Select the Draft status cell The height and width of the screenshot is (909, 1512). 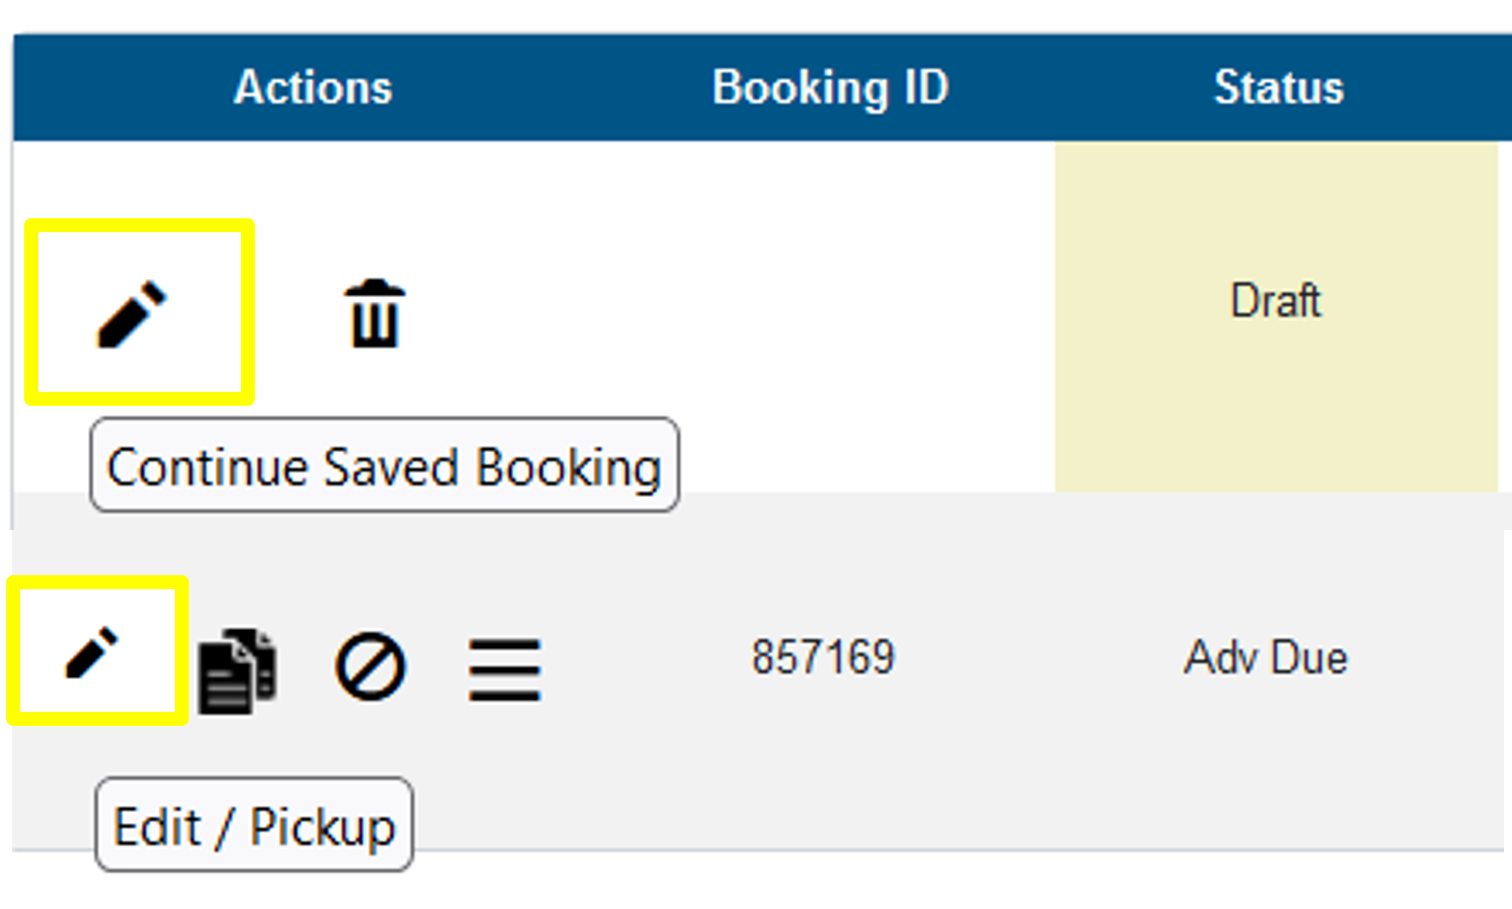pos(1277,301)
